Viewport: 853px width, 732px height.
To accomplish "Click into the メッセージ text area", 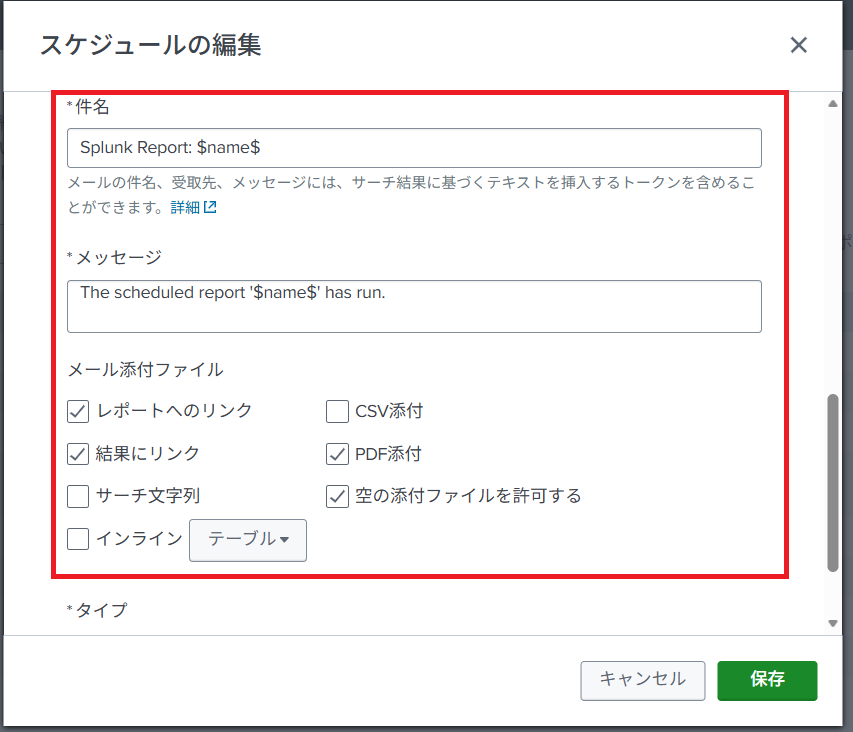I will (414, 306).
